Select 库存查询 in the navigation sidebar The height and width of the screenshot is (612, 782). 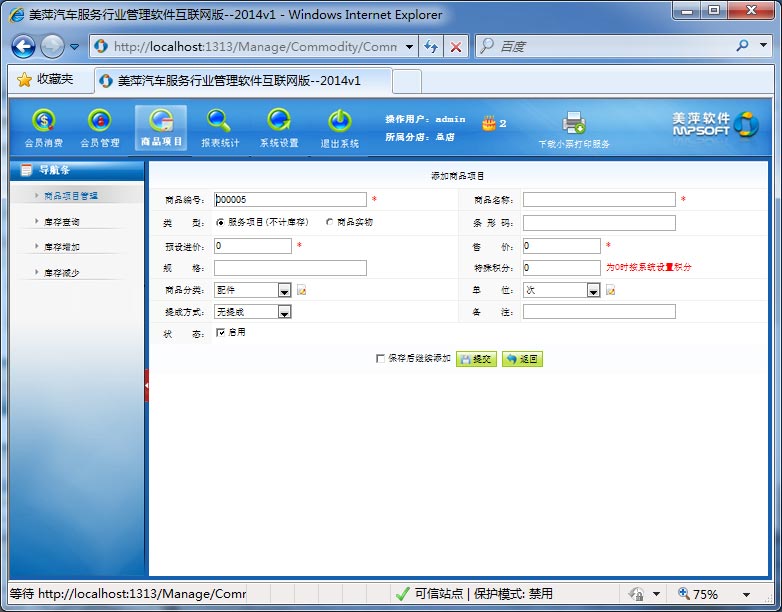(x=62, y=221)
